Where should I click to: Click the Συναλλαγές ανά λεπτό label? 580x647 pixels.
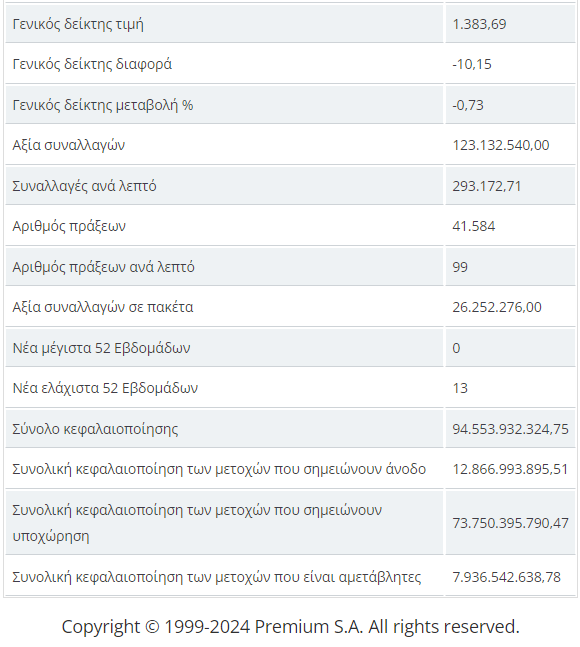[84, 186]
